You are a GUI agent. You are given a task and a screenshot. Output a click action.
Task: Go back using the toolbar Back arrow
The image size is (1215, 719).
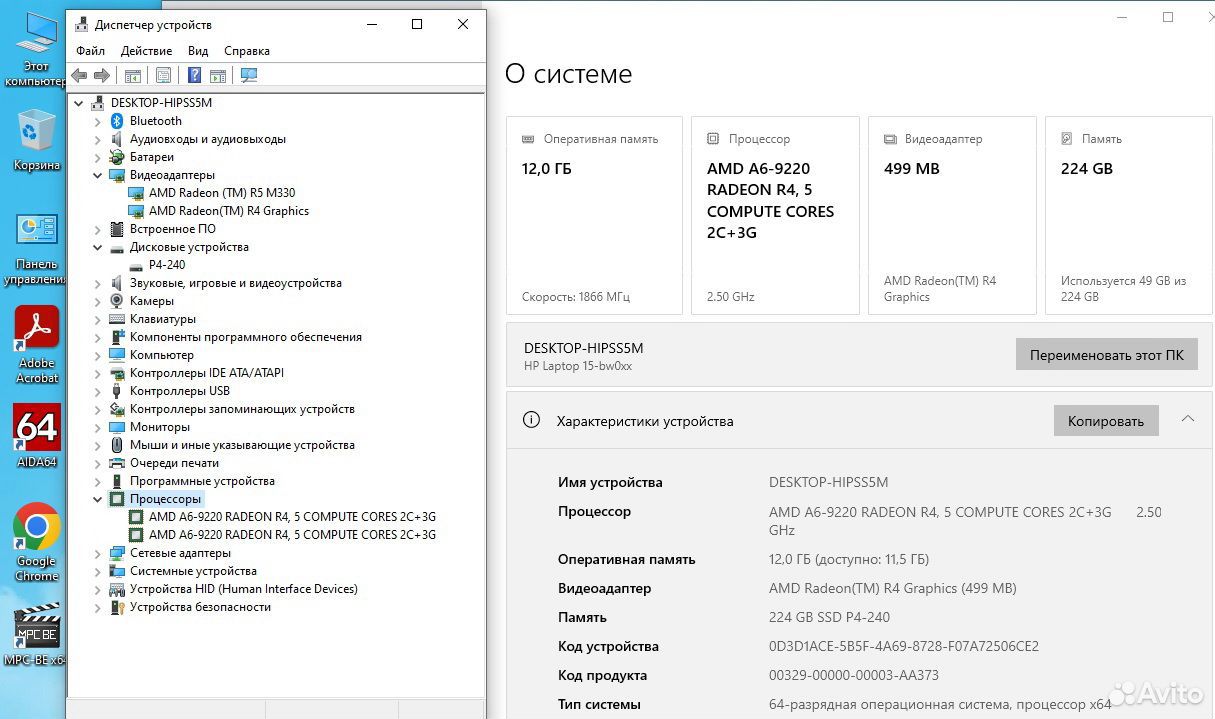[79, 75]
